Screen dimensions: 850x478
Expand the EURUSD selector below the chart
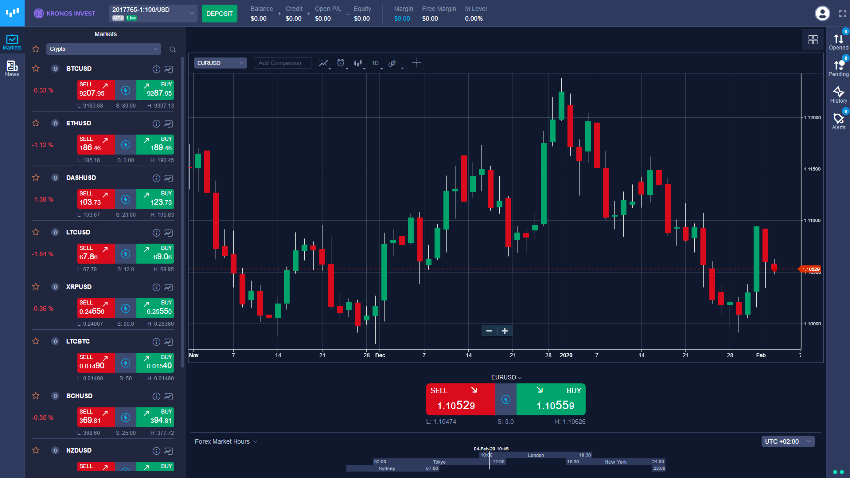506,377
